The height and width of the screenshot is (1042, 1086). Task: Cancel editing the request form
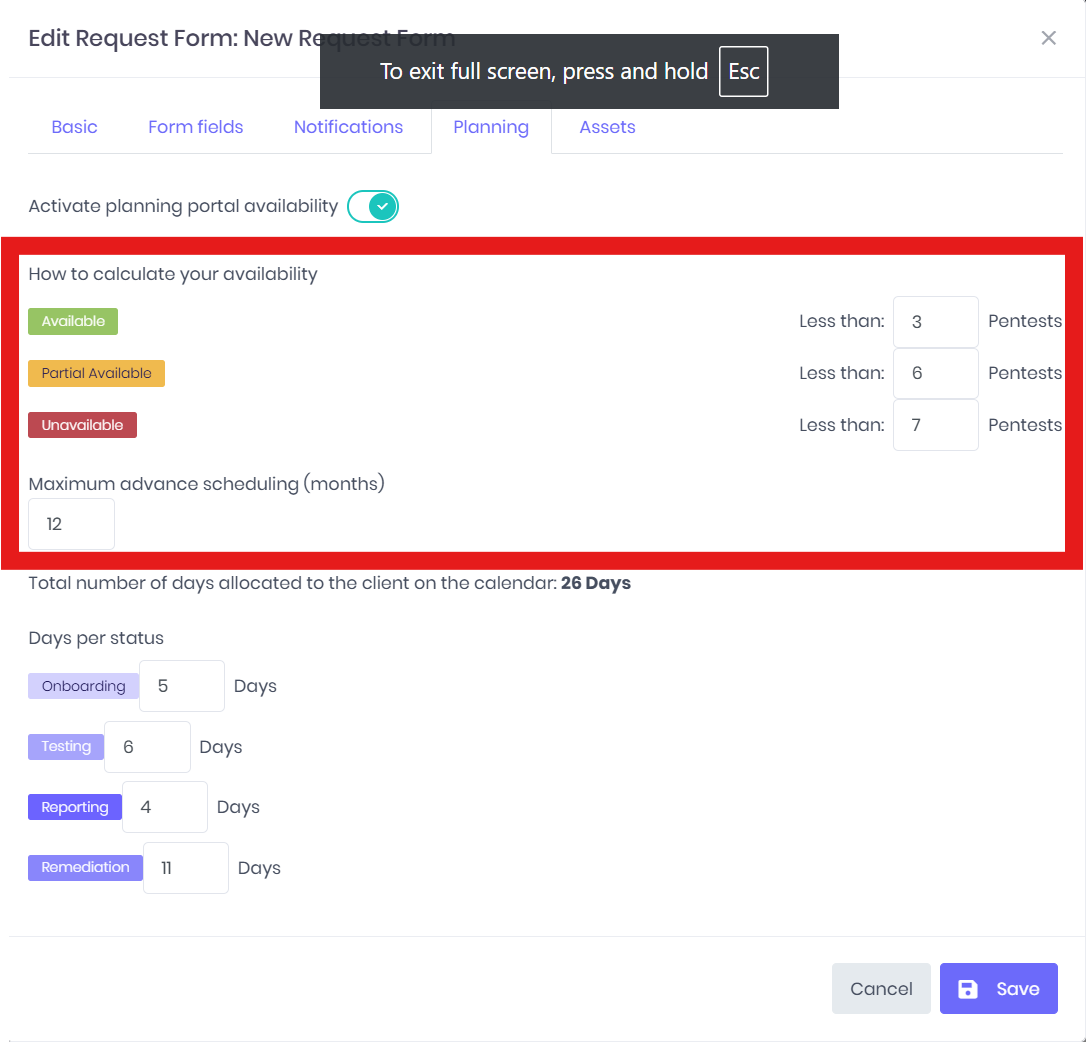click(x=881, y=989)
